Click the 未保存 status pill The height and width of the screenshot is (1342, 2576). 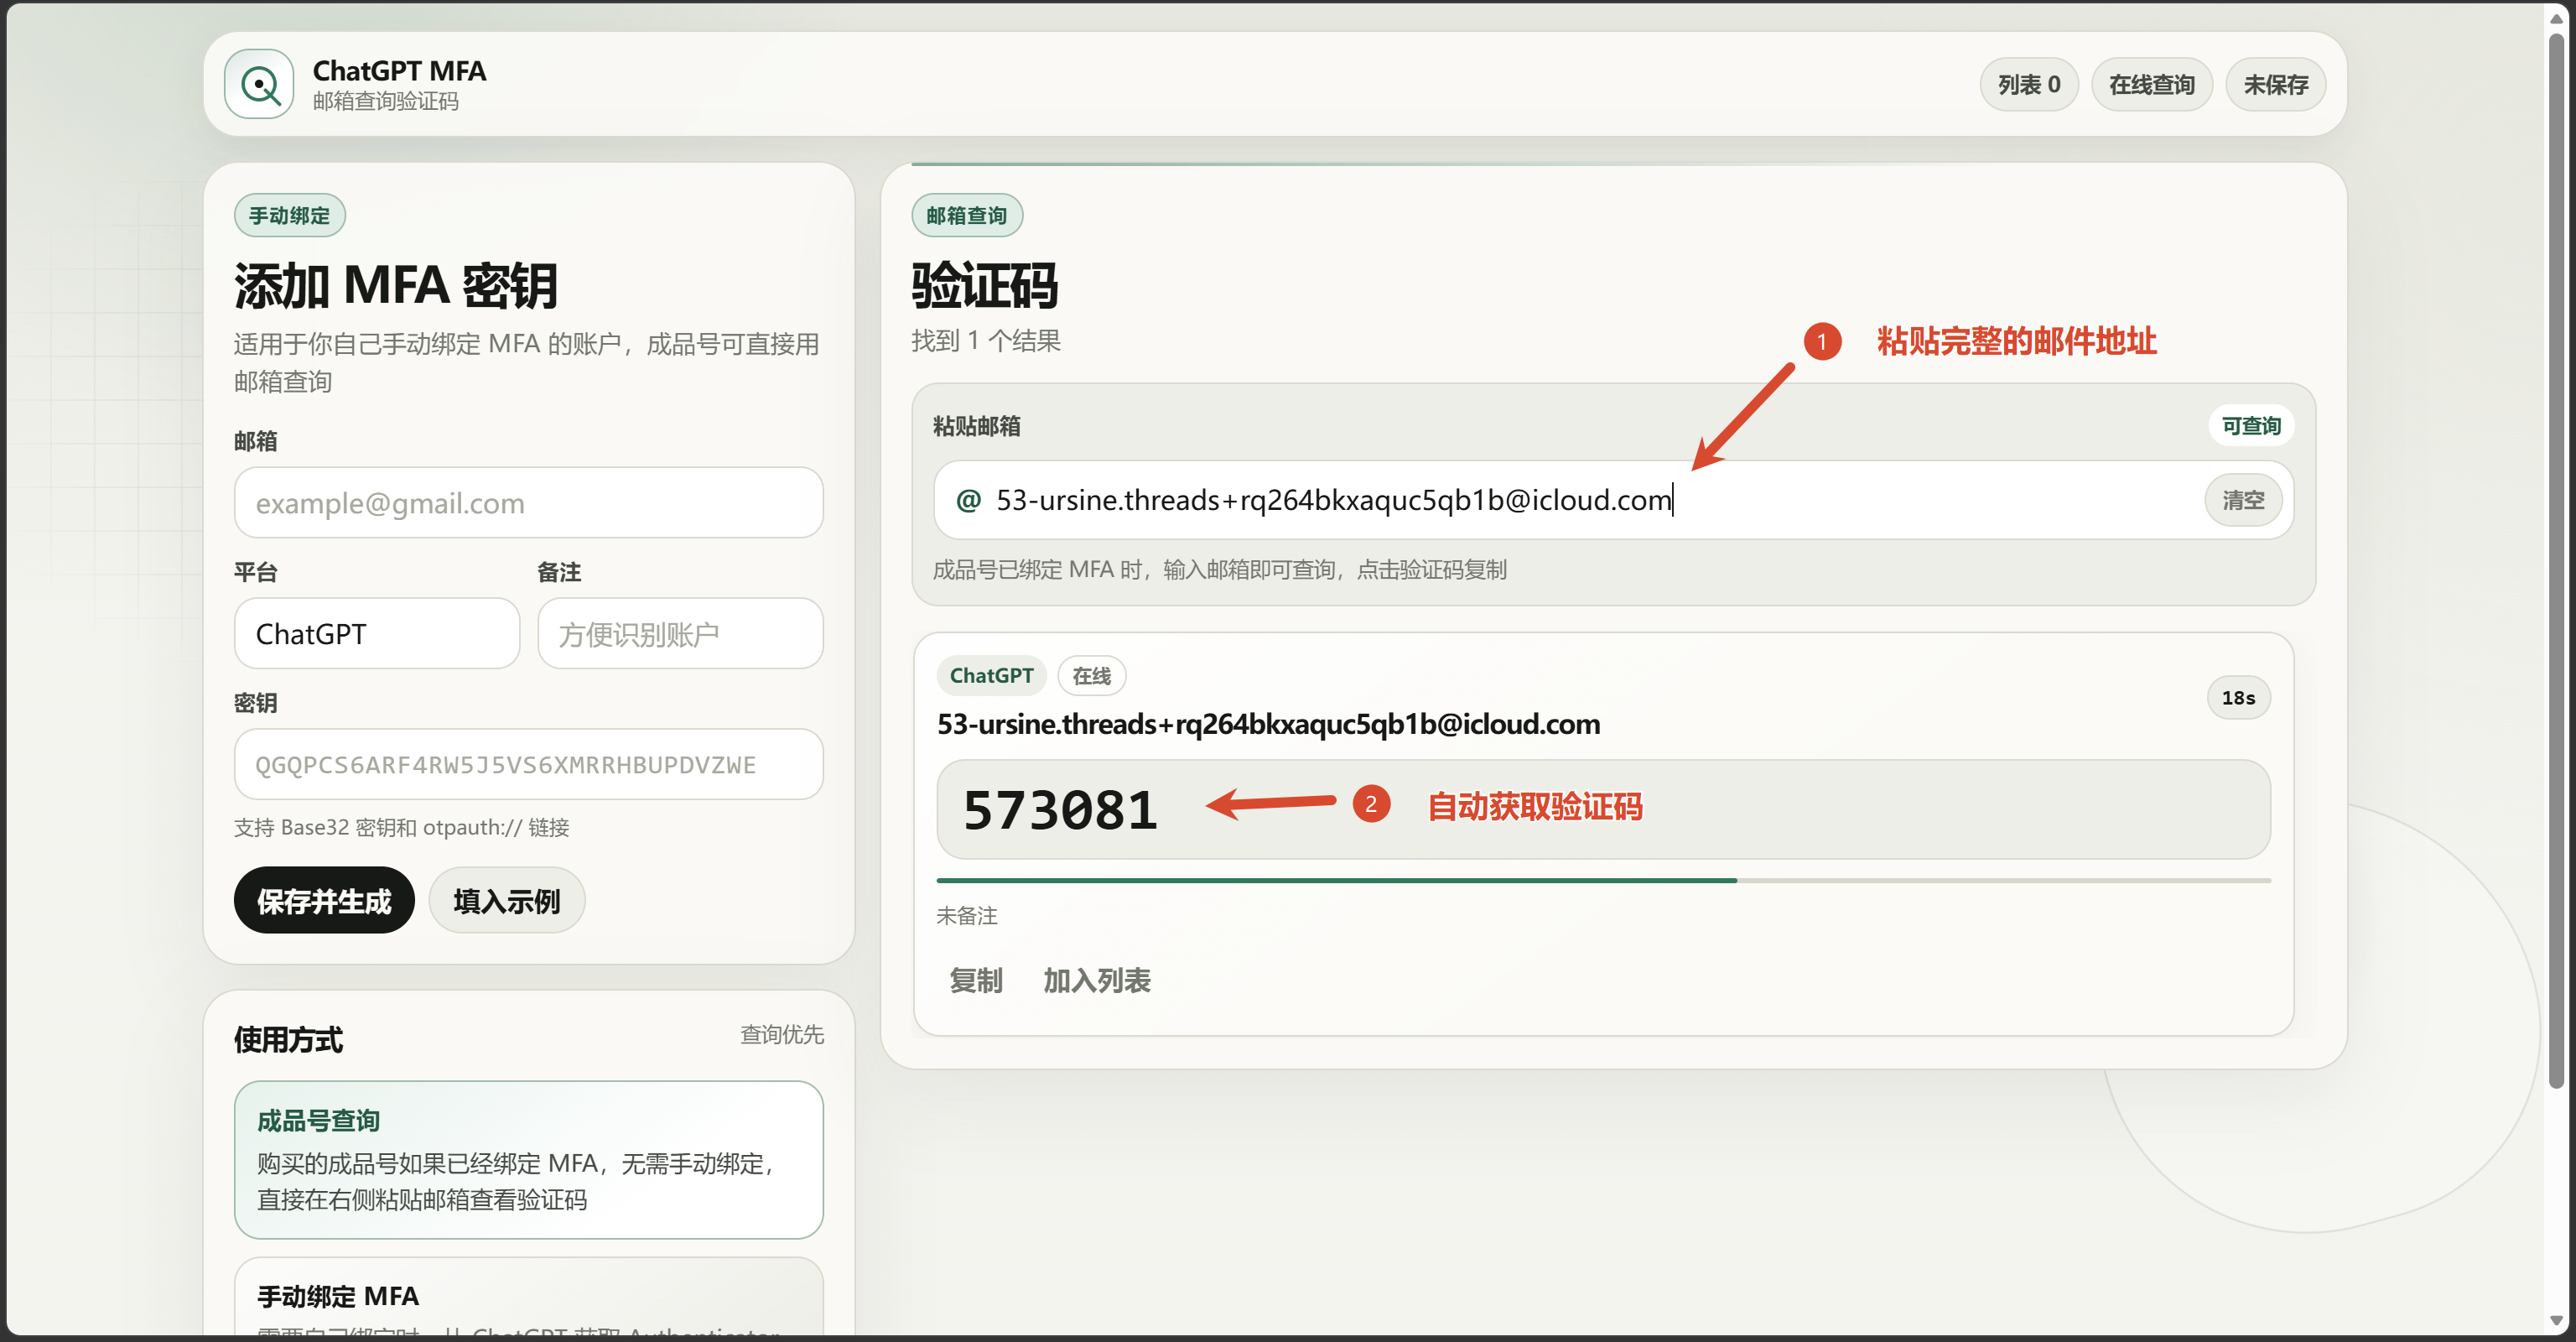(x=2275, y=85)
